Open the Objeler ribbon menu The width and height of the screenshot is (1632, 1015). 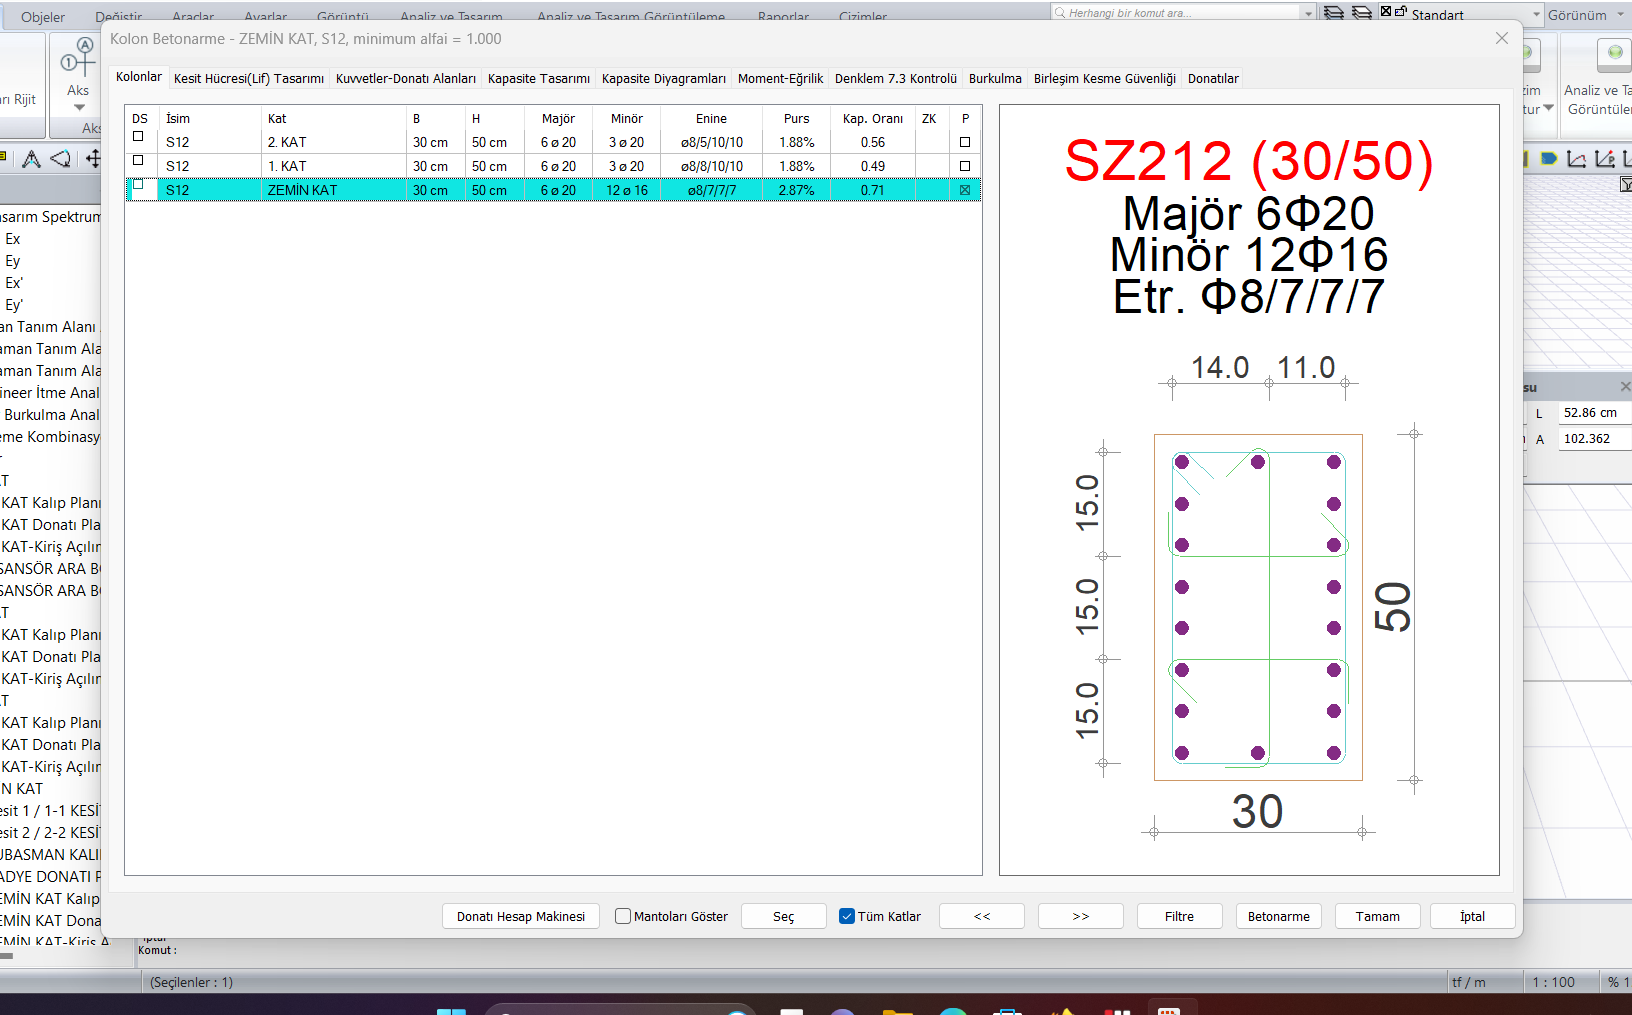[43, 17]
